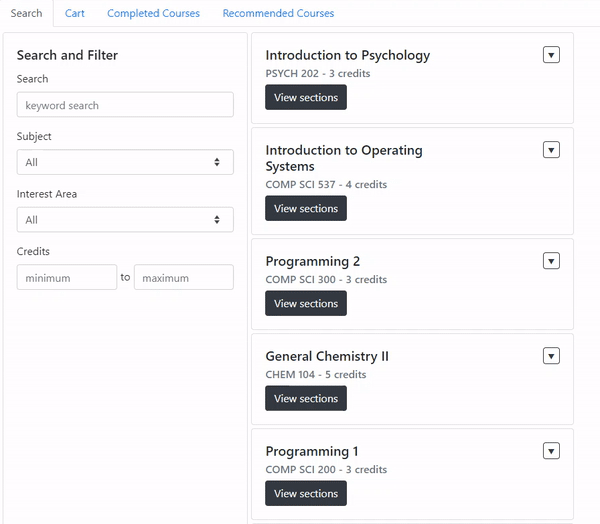Viewport: 600px width, 524px height.
Task: Focus the keyword search field
Action: (125, 105)
